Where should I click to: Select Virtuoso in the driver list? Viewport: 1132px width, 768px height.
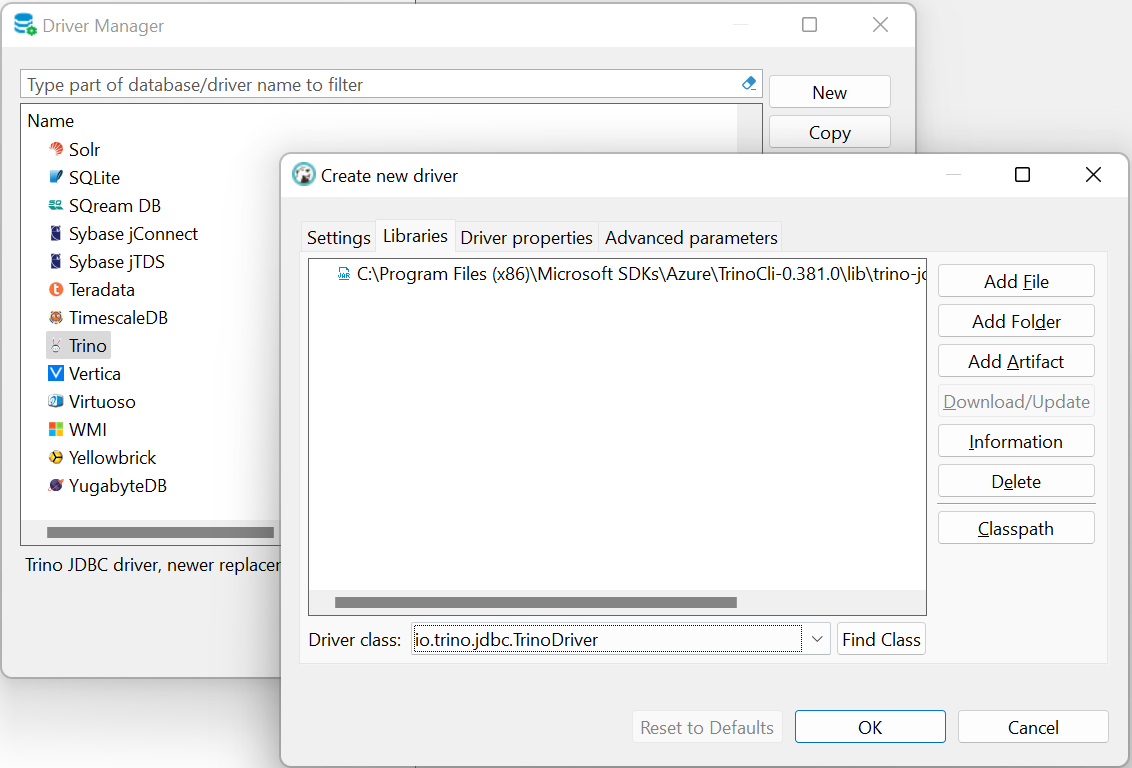coord(103,402)
